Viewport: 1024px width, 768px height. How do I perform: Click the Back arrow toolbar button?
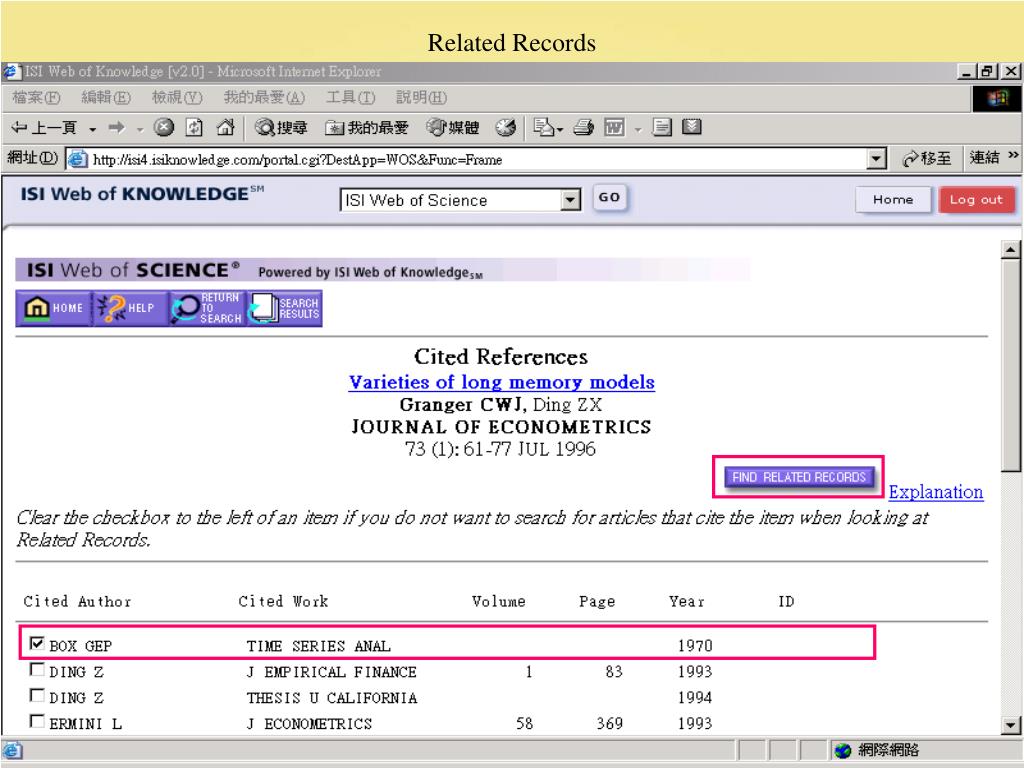click(44, 127)
